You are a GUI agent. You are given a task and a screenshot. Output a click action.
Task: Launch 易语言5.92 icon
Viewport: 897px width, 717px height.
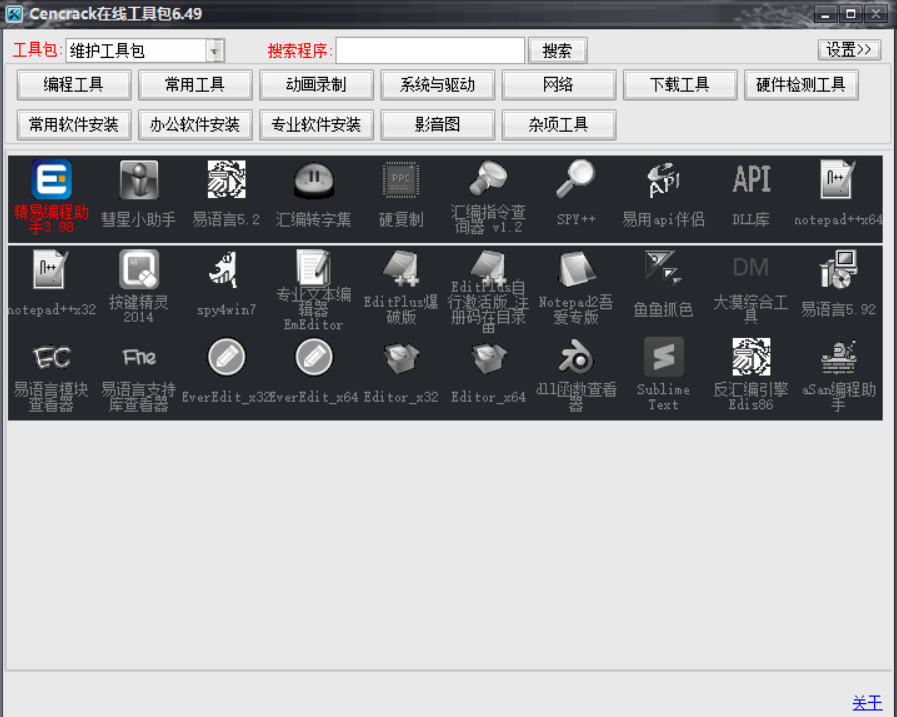coord(838,269)
